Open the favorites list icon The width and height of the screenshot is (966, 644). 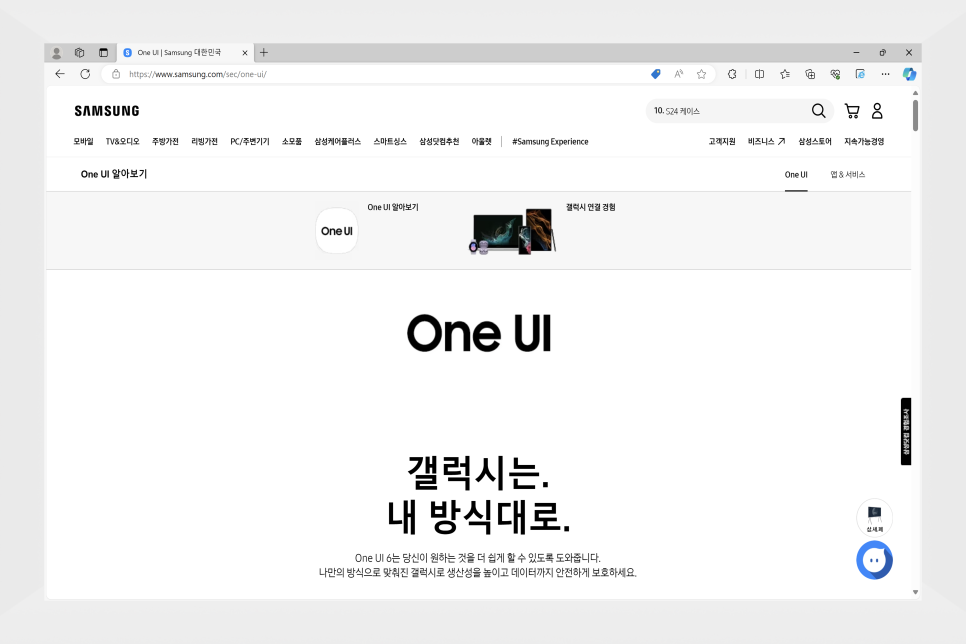(784, 74)
